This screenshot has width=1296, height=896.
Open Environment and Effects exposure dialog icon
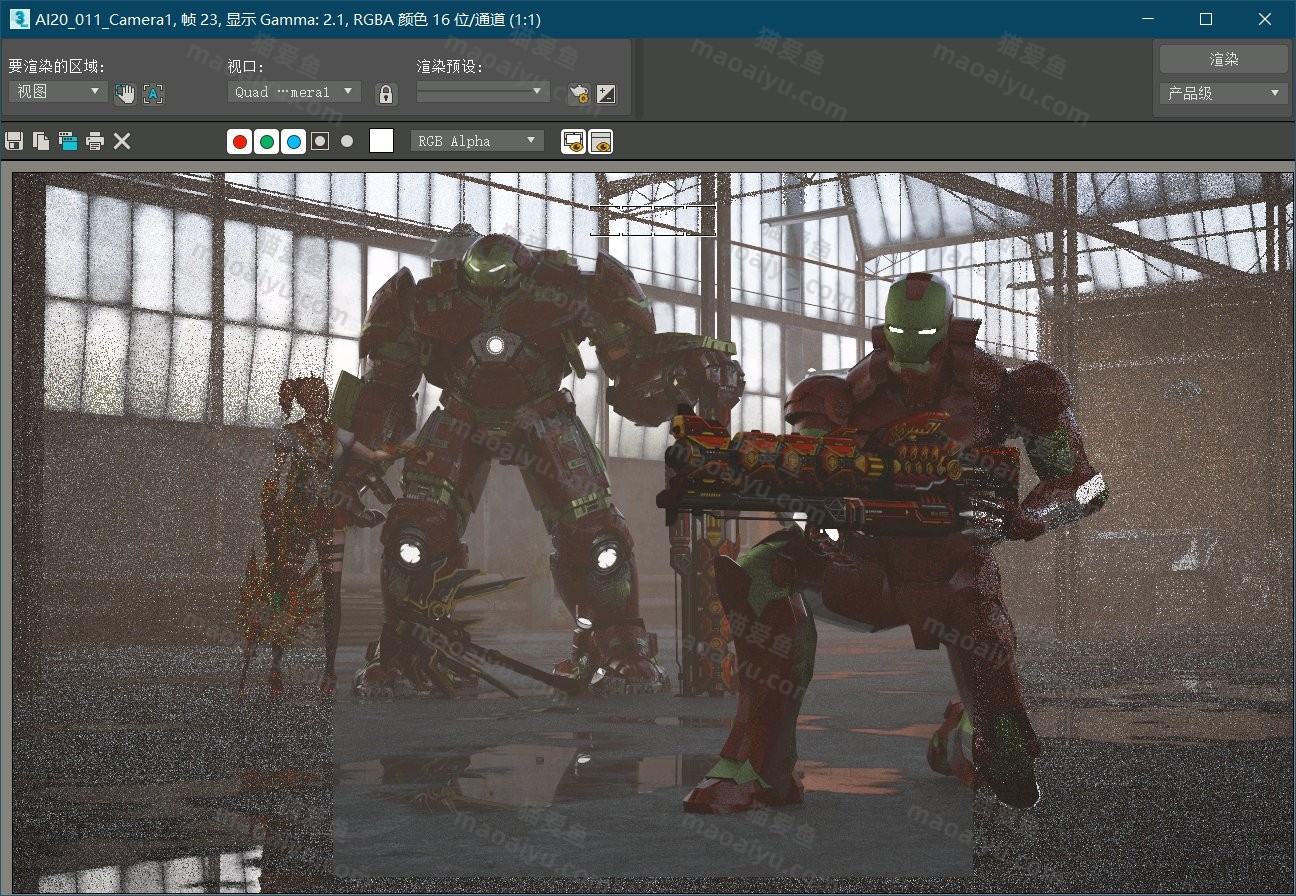[x=606, y=94]
